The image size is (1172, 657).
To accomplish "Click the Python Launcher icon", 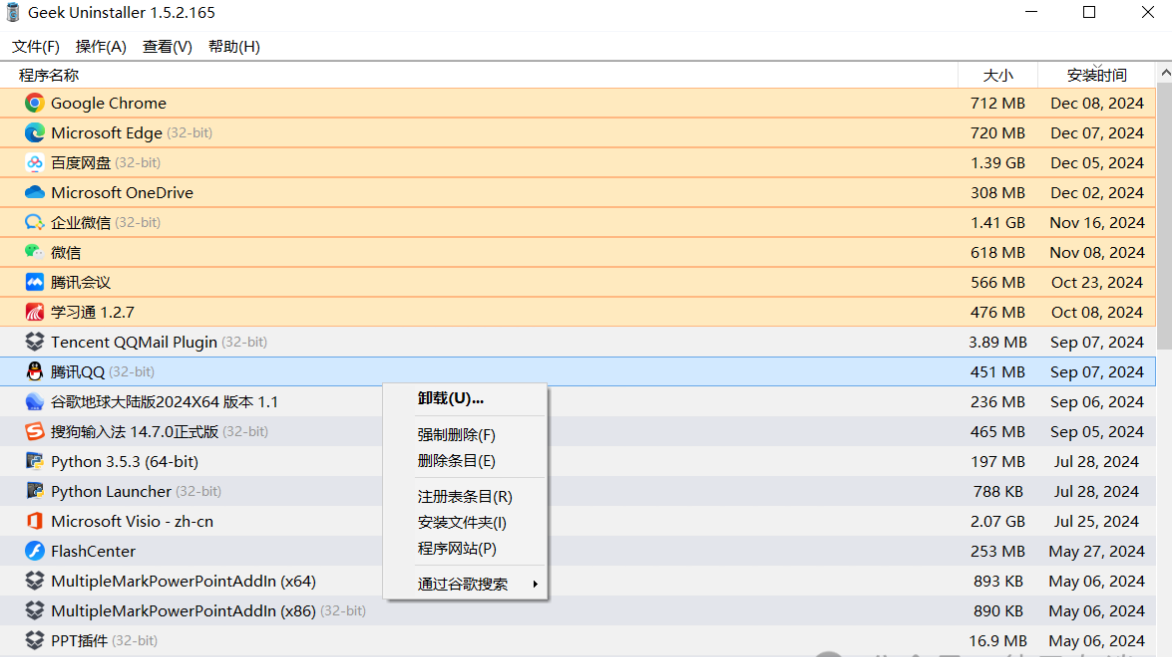I will (34, 491).
